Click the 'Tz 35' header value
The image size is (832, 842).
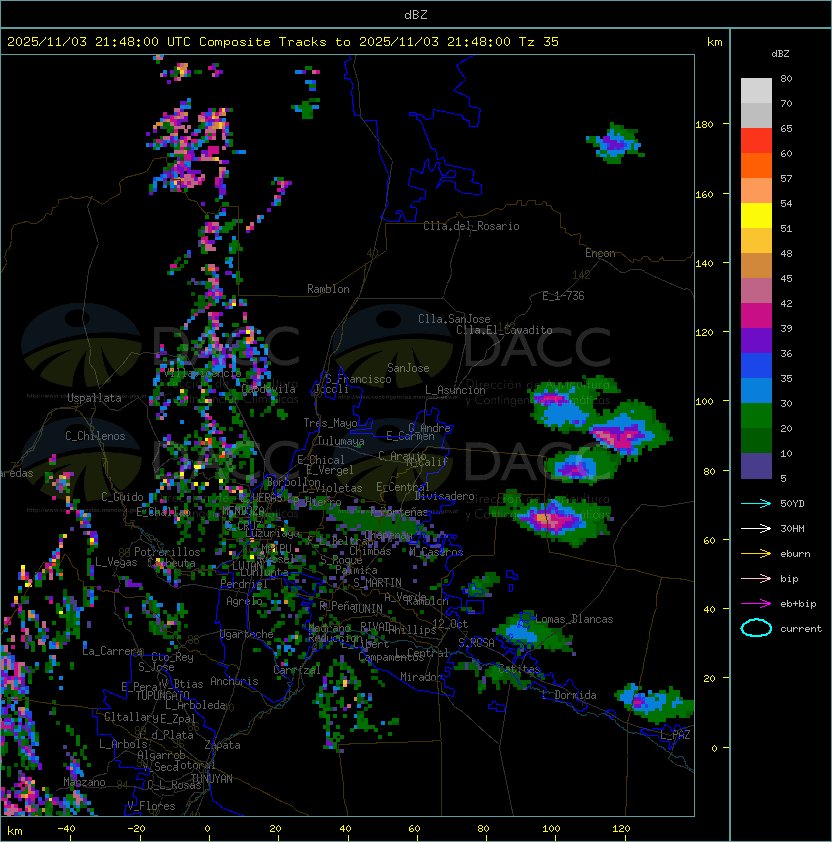pos(539,41)
